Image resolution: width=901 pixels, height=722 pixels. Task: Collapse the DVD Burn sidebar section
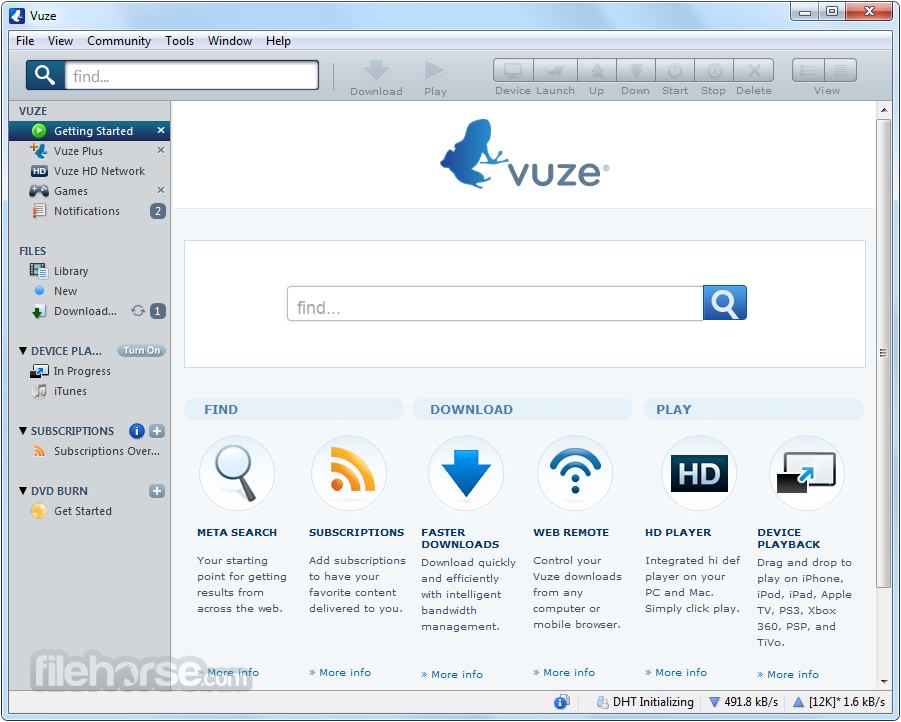pyautogui.click(x=23, y=491)
